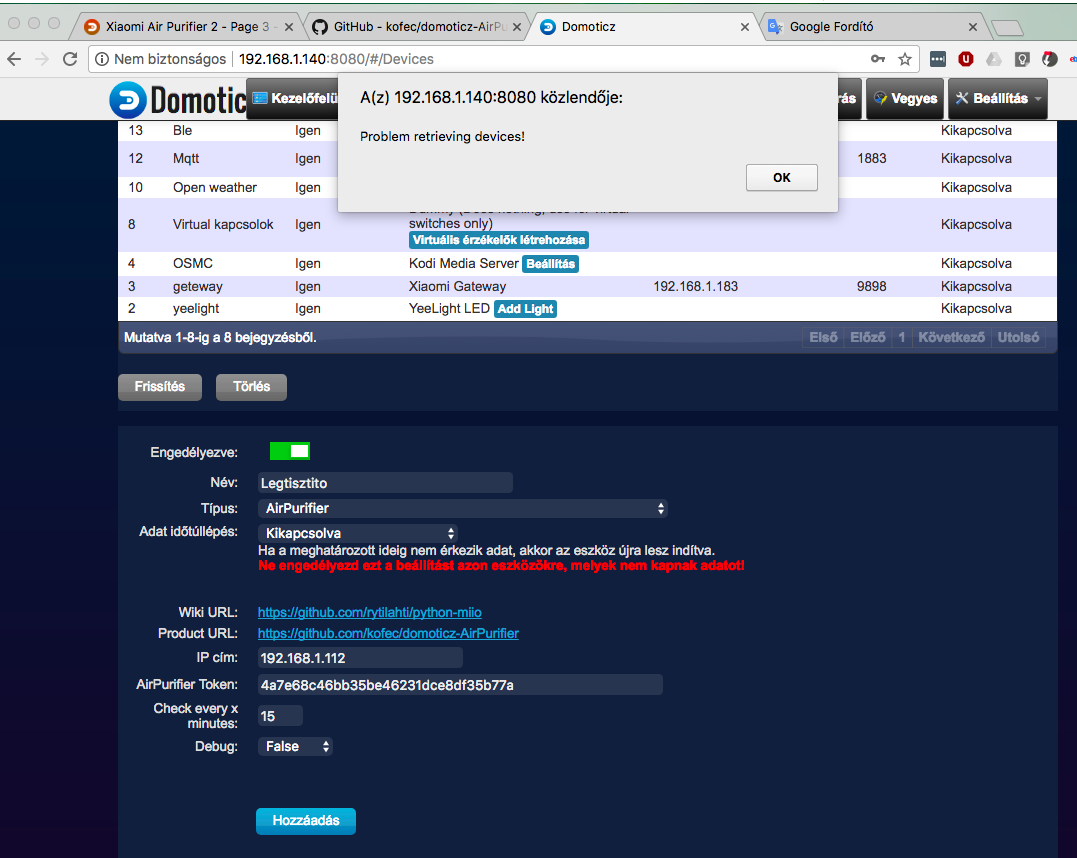Viewport: 1077px width, 858px height.
Task: Open the Debug dropdown set to False
Action: 295,746
